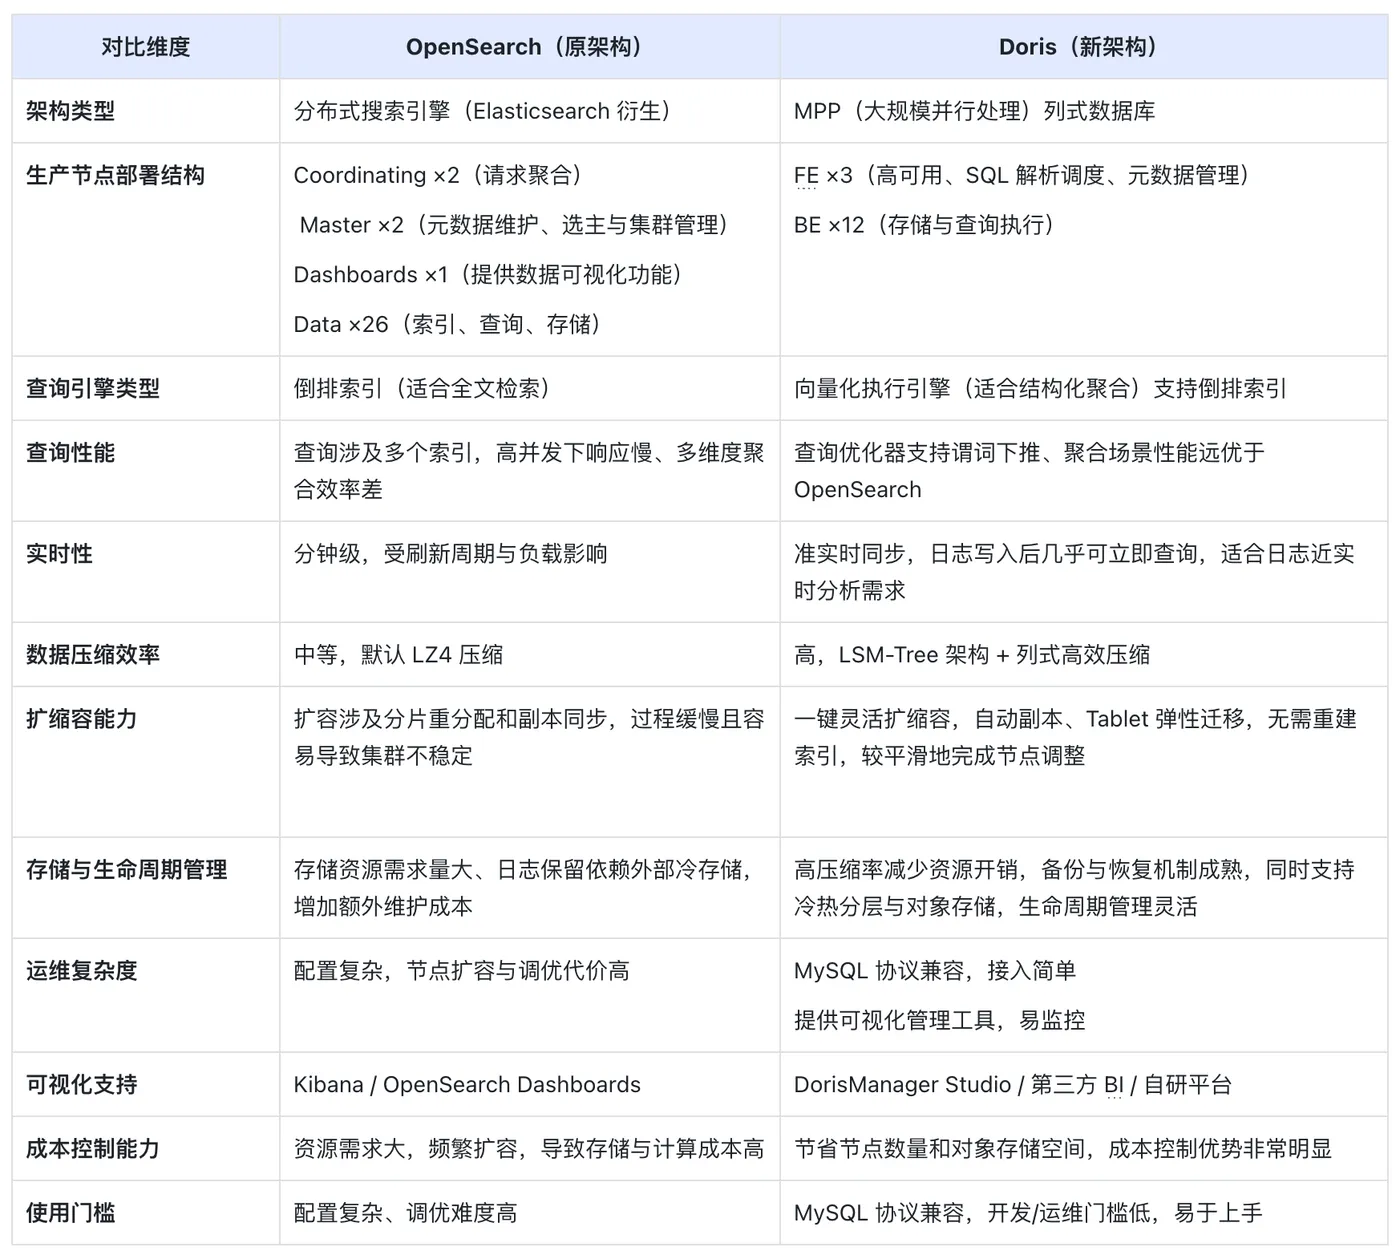
Task: Select the Data ×26（索引、查询、存储）text
Action: (x=448, y=324)
